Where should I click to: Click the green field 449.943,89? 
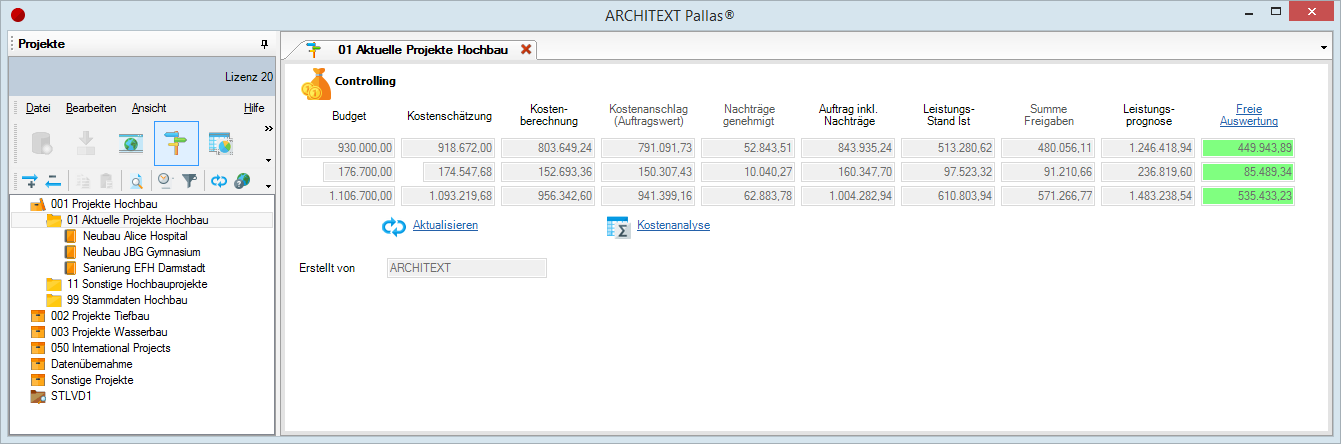tap(1249, 147)
